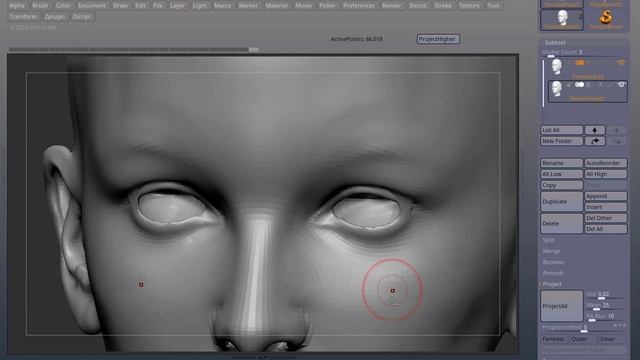Screen dimensions: 640x360
Task: Open the Light menu
Action: [200, 6]
